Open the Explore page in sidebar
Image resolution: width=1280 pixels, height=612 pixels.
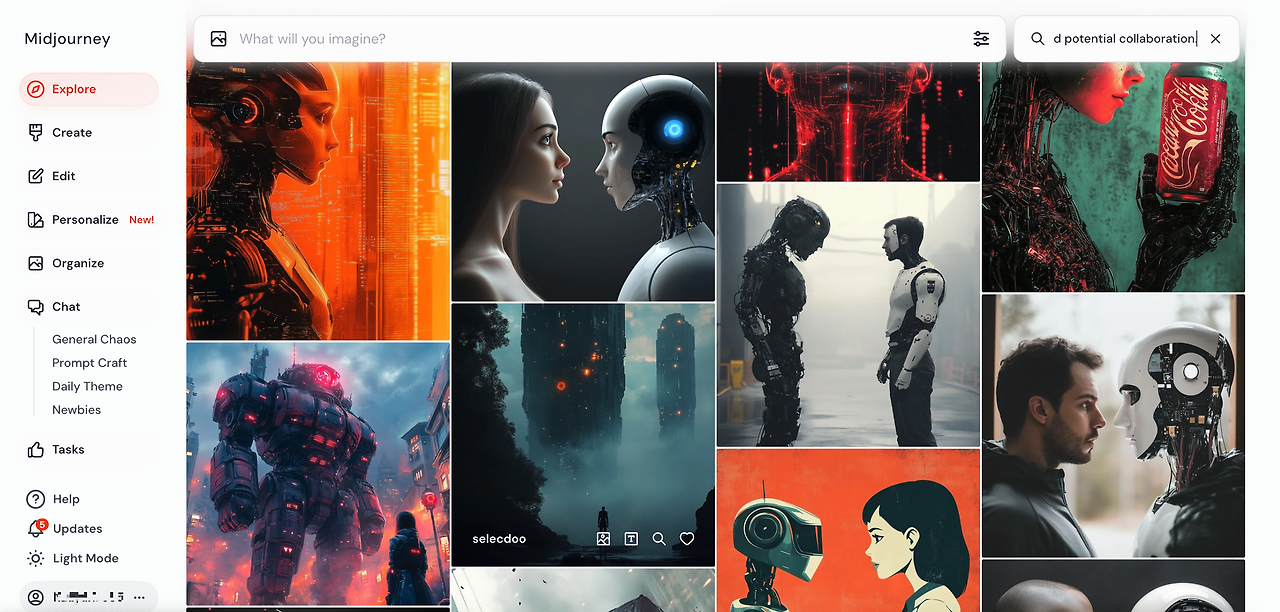(88, 89)
